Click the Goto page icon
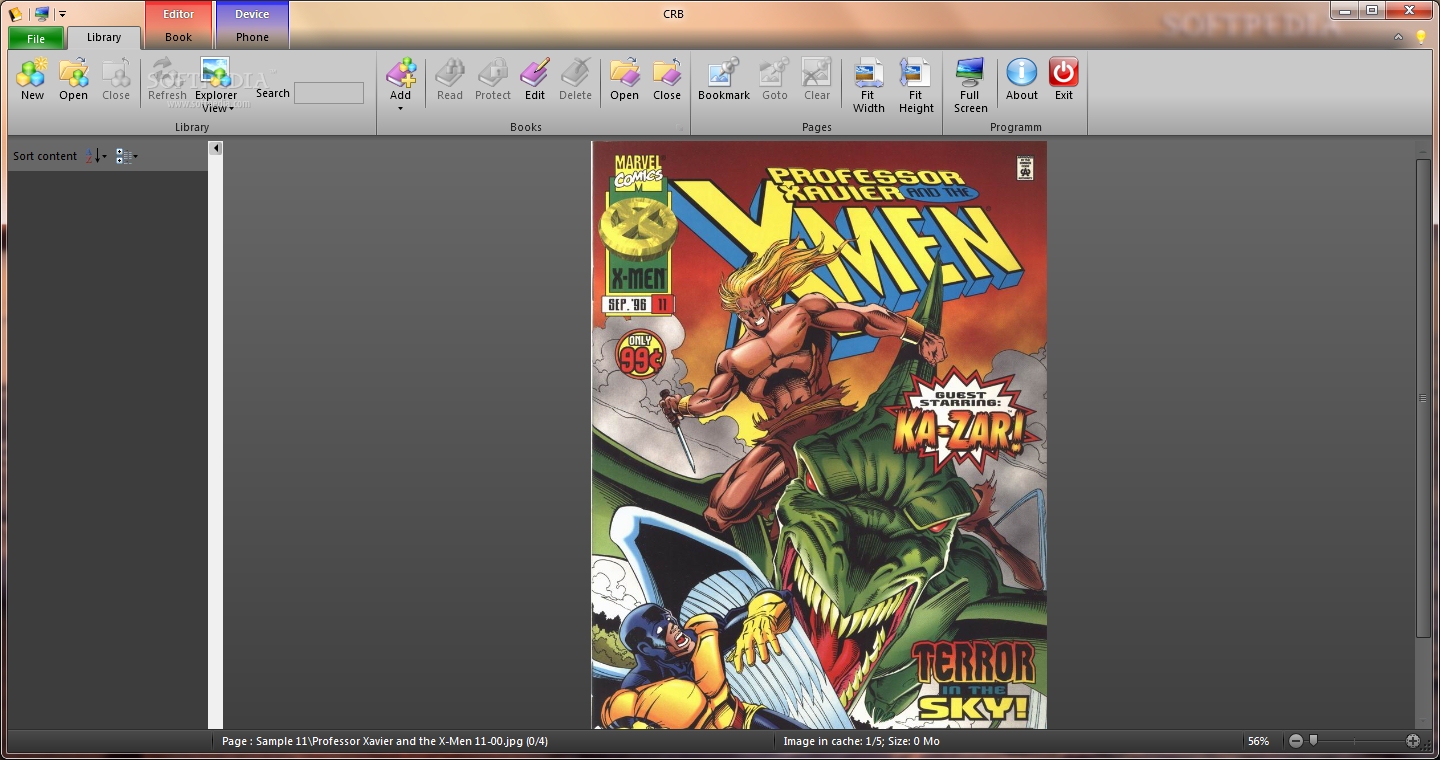Screen dimensions: 1440x760 775,80
